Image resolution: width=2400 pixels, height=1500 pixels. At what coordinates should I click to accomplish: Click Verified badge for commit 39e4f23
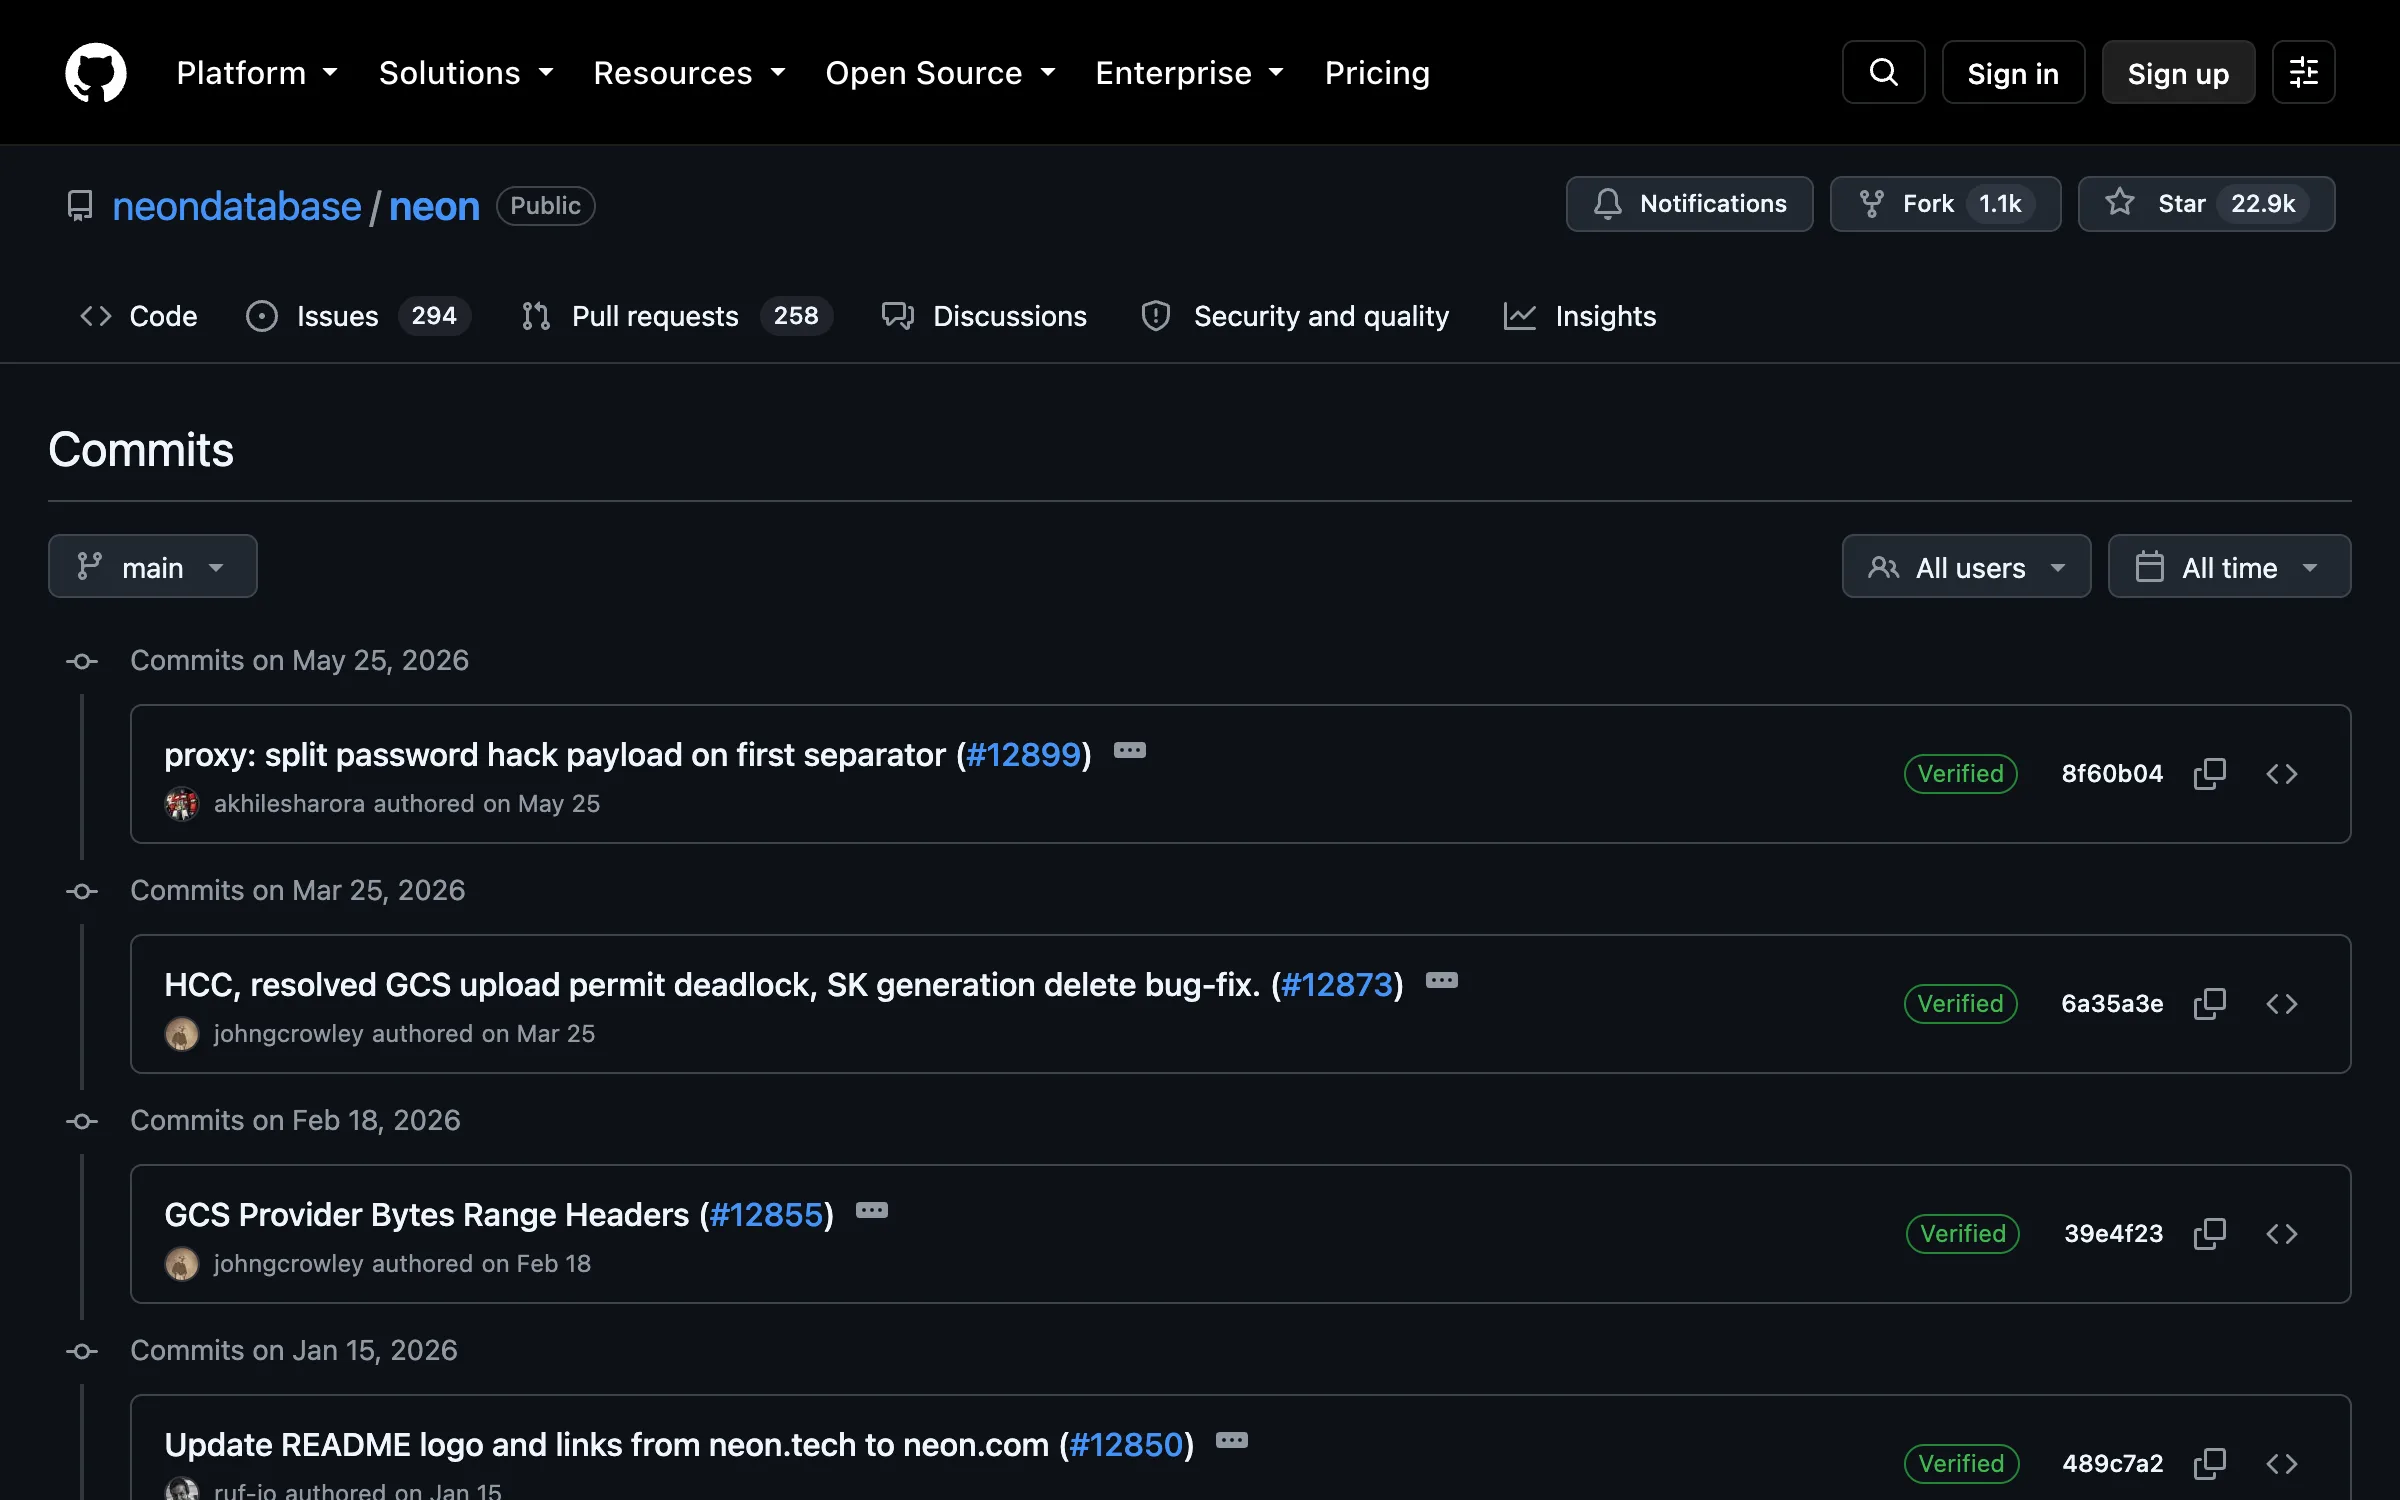click(1963, 1234)
